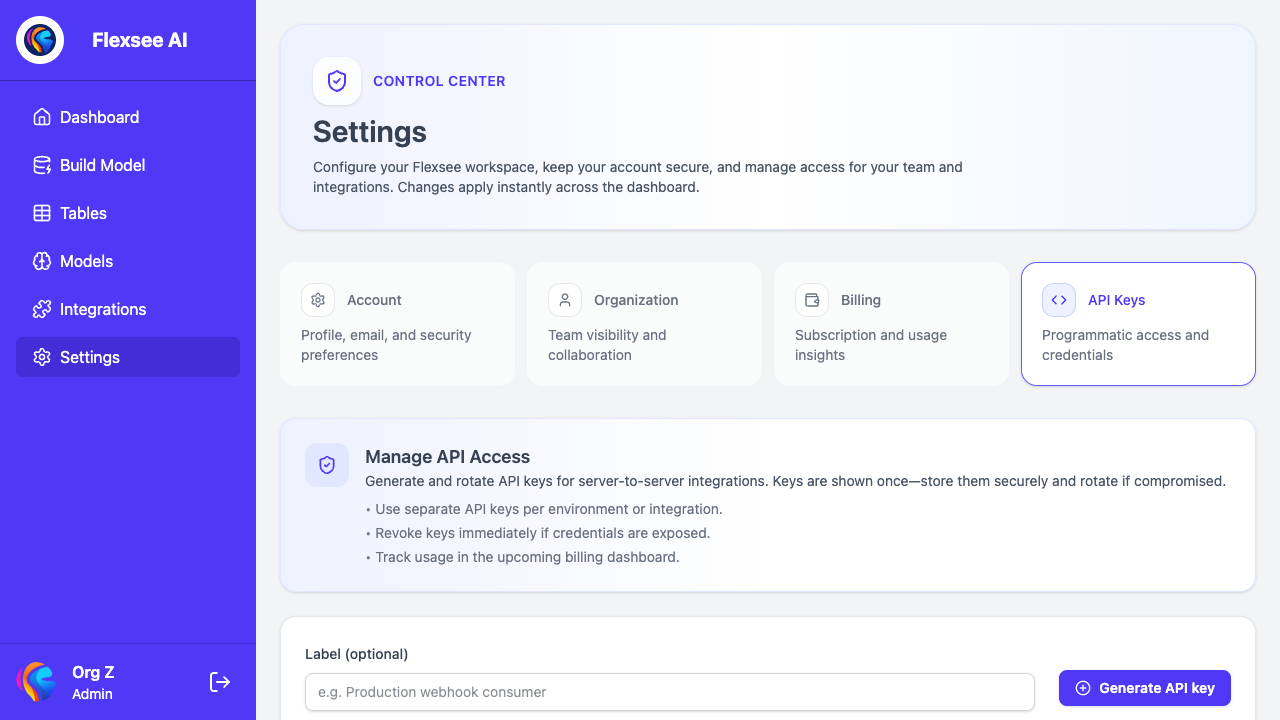1280x720 pixels.
Task: Click the Flexsee AI logo
Action: point(39,40)
